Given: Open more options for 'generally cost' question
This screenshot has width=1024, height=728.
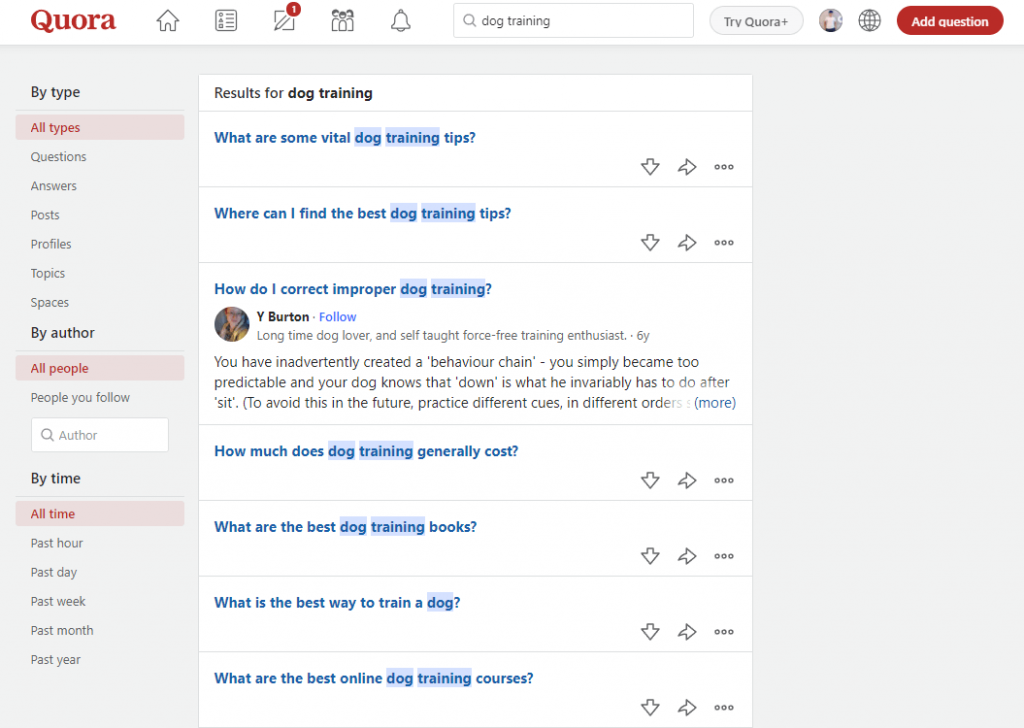Looking at the screenshot, I should (x=724, y=480).
